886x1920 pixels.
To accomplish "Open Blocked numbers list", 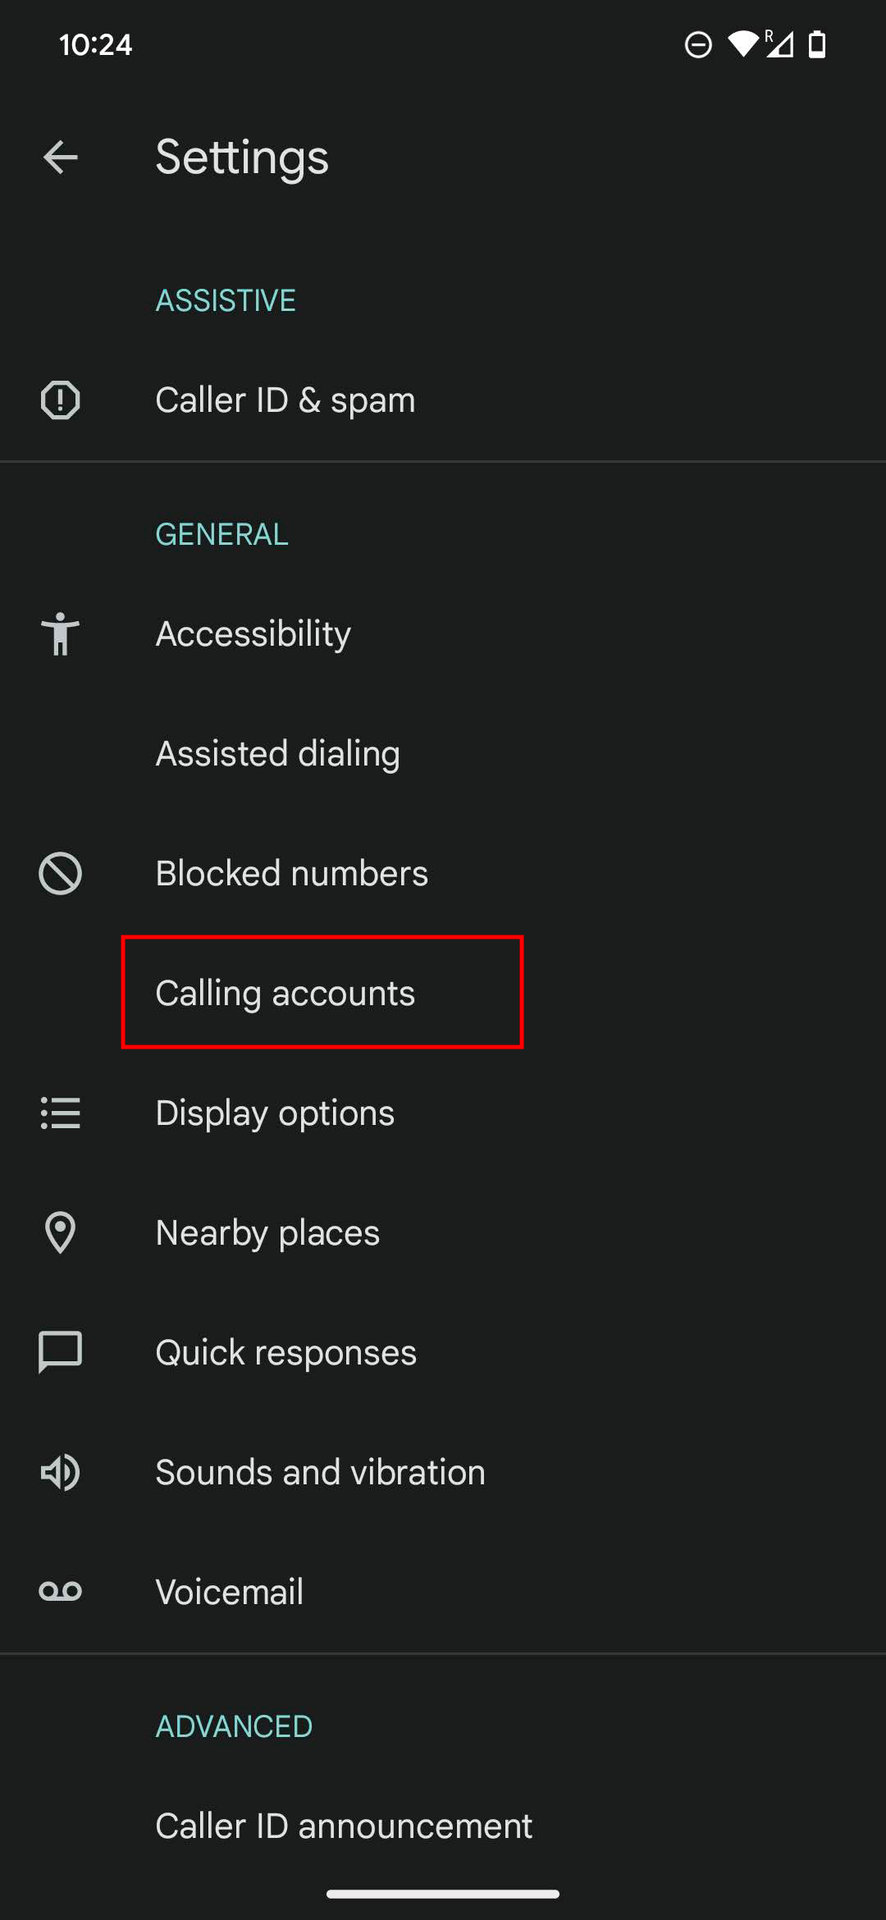I will pyautogui.click(x=291, y=873).
